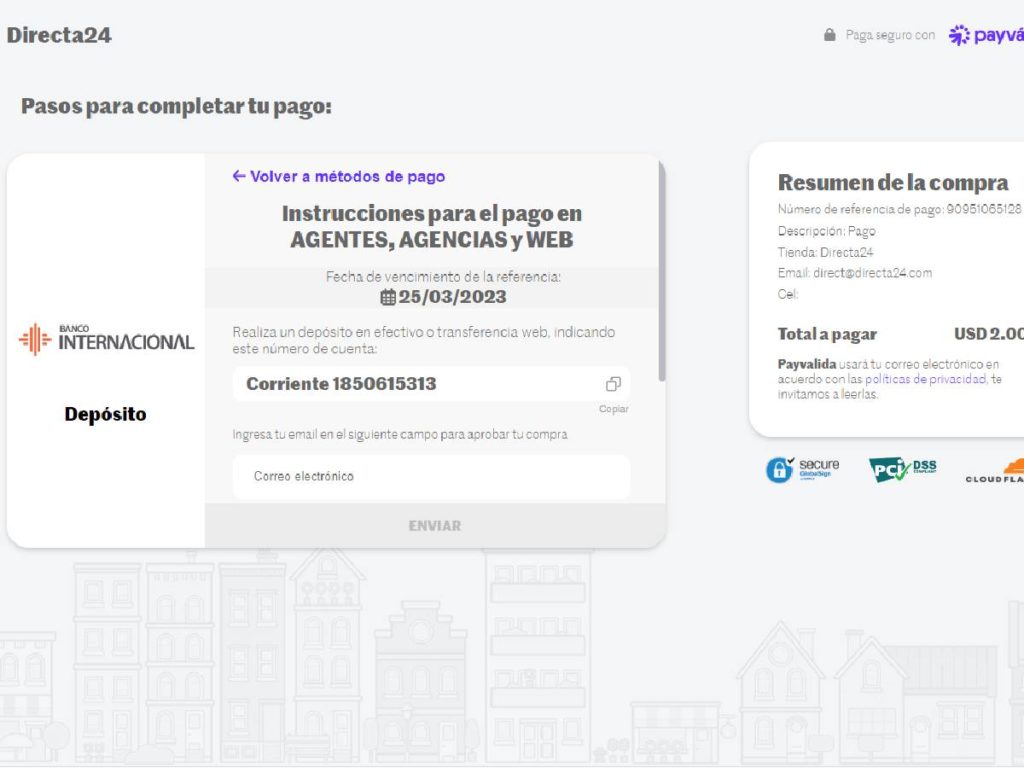1024x768 pixels.
Task: Click the Banco Internacional logo
Action: [106, 339]
